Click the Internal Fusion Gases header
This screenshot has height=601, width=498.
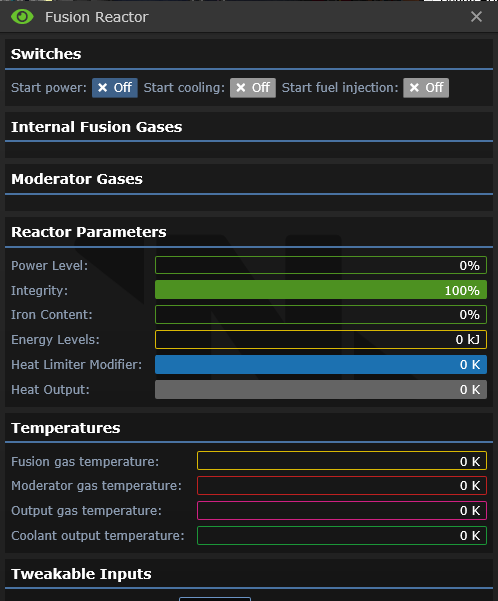click(97, 127)
